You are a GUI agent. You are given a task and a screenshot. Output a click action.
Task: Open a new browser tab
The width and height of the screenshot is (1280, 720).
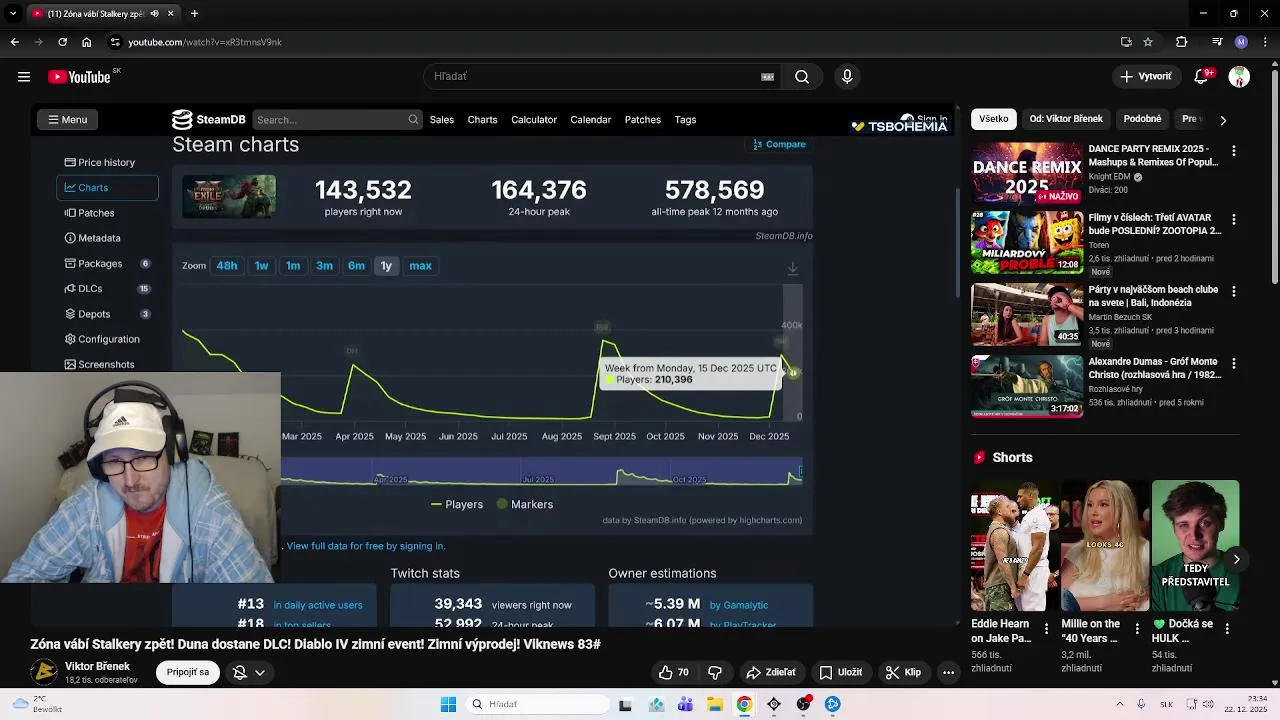coord(194,13)
